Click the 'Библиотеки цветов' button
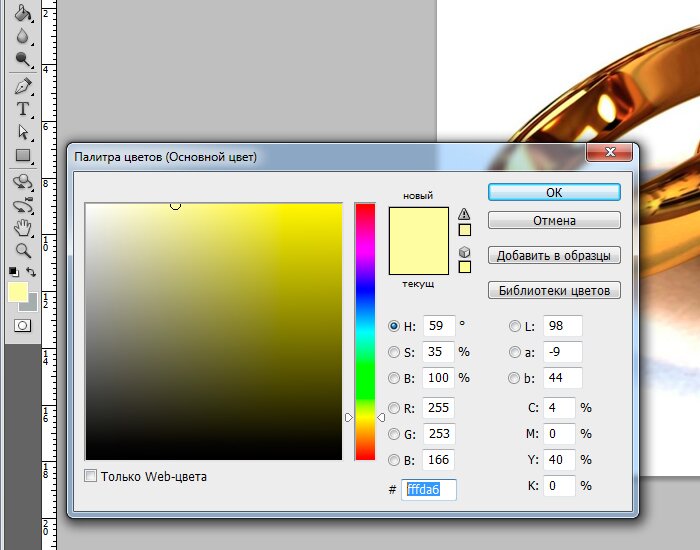The image size is (700, 550). point(554,291)
